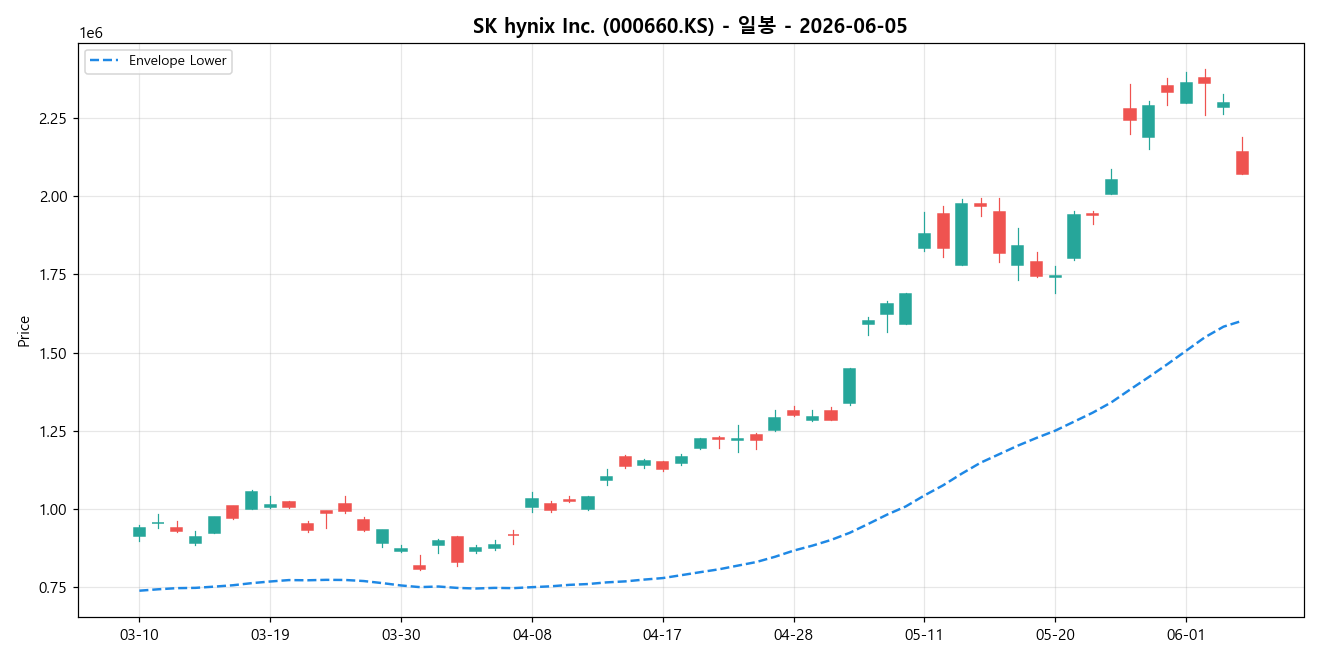Click the first green candlestick at 03-10
Viewport: 1320px width, 660px height.
click(x=139, y=532)
